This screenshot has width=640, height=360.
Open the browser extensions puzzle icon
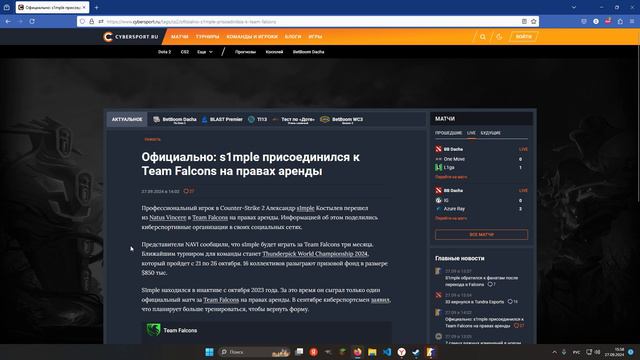(620, 21)
